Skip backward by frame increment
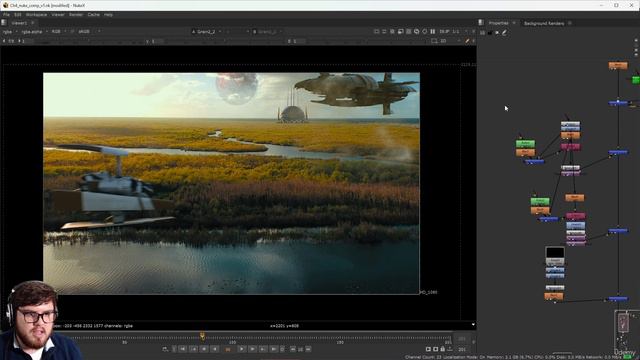Viewport: 640px width, 360px height. 293,349
